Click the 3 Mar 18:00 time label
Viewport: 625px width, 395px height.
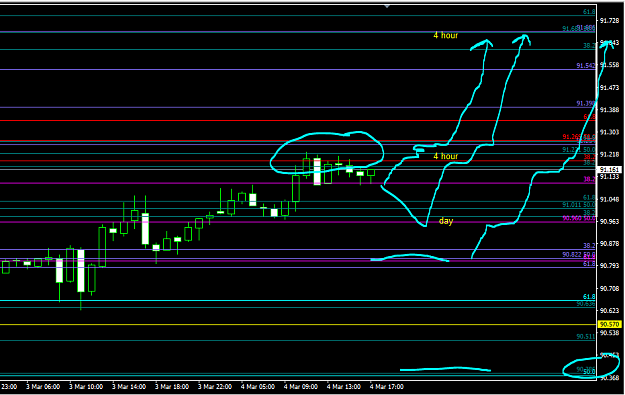click(x=172, y=387)
